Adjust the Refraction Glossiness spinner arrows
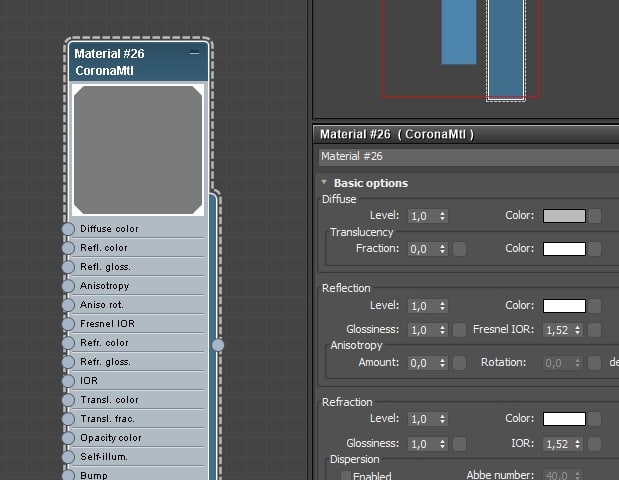619x480 pixels. (443, 444)
